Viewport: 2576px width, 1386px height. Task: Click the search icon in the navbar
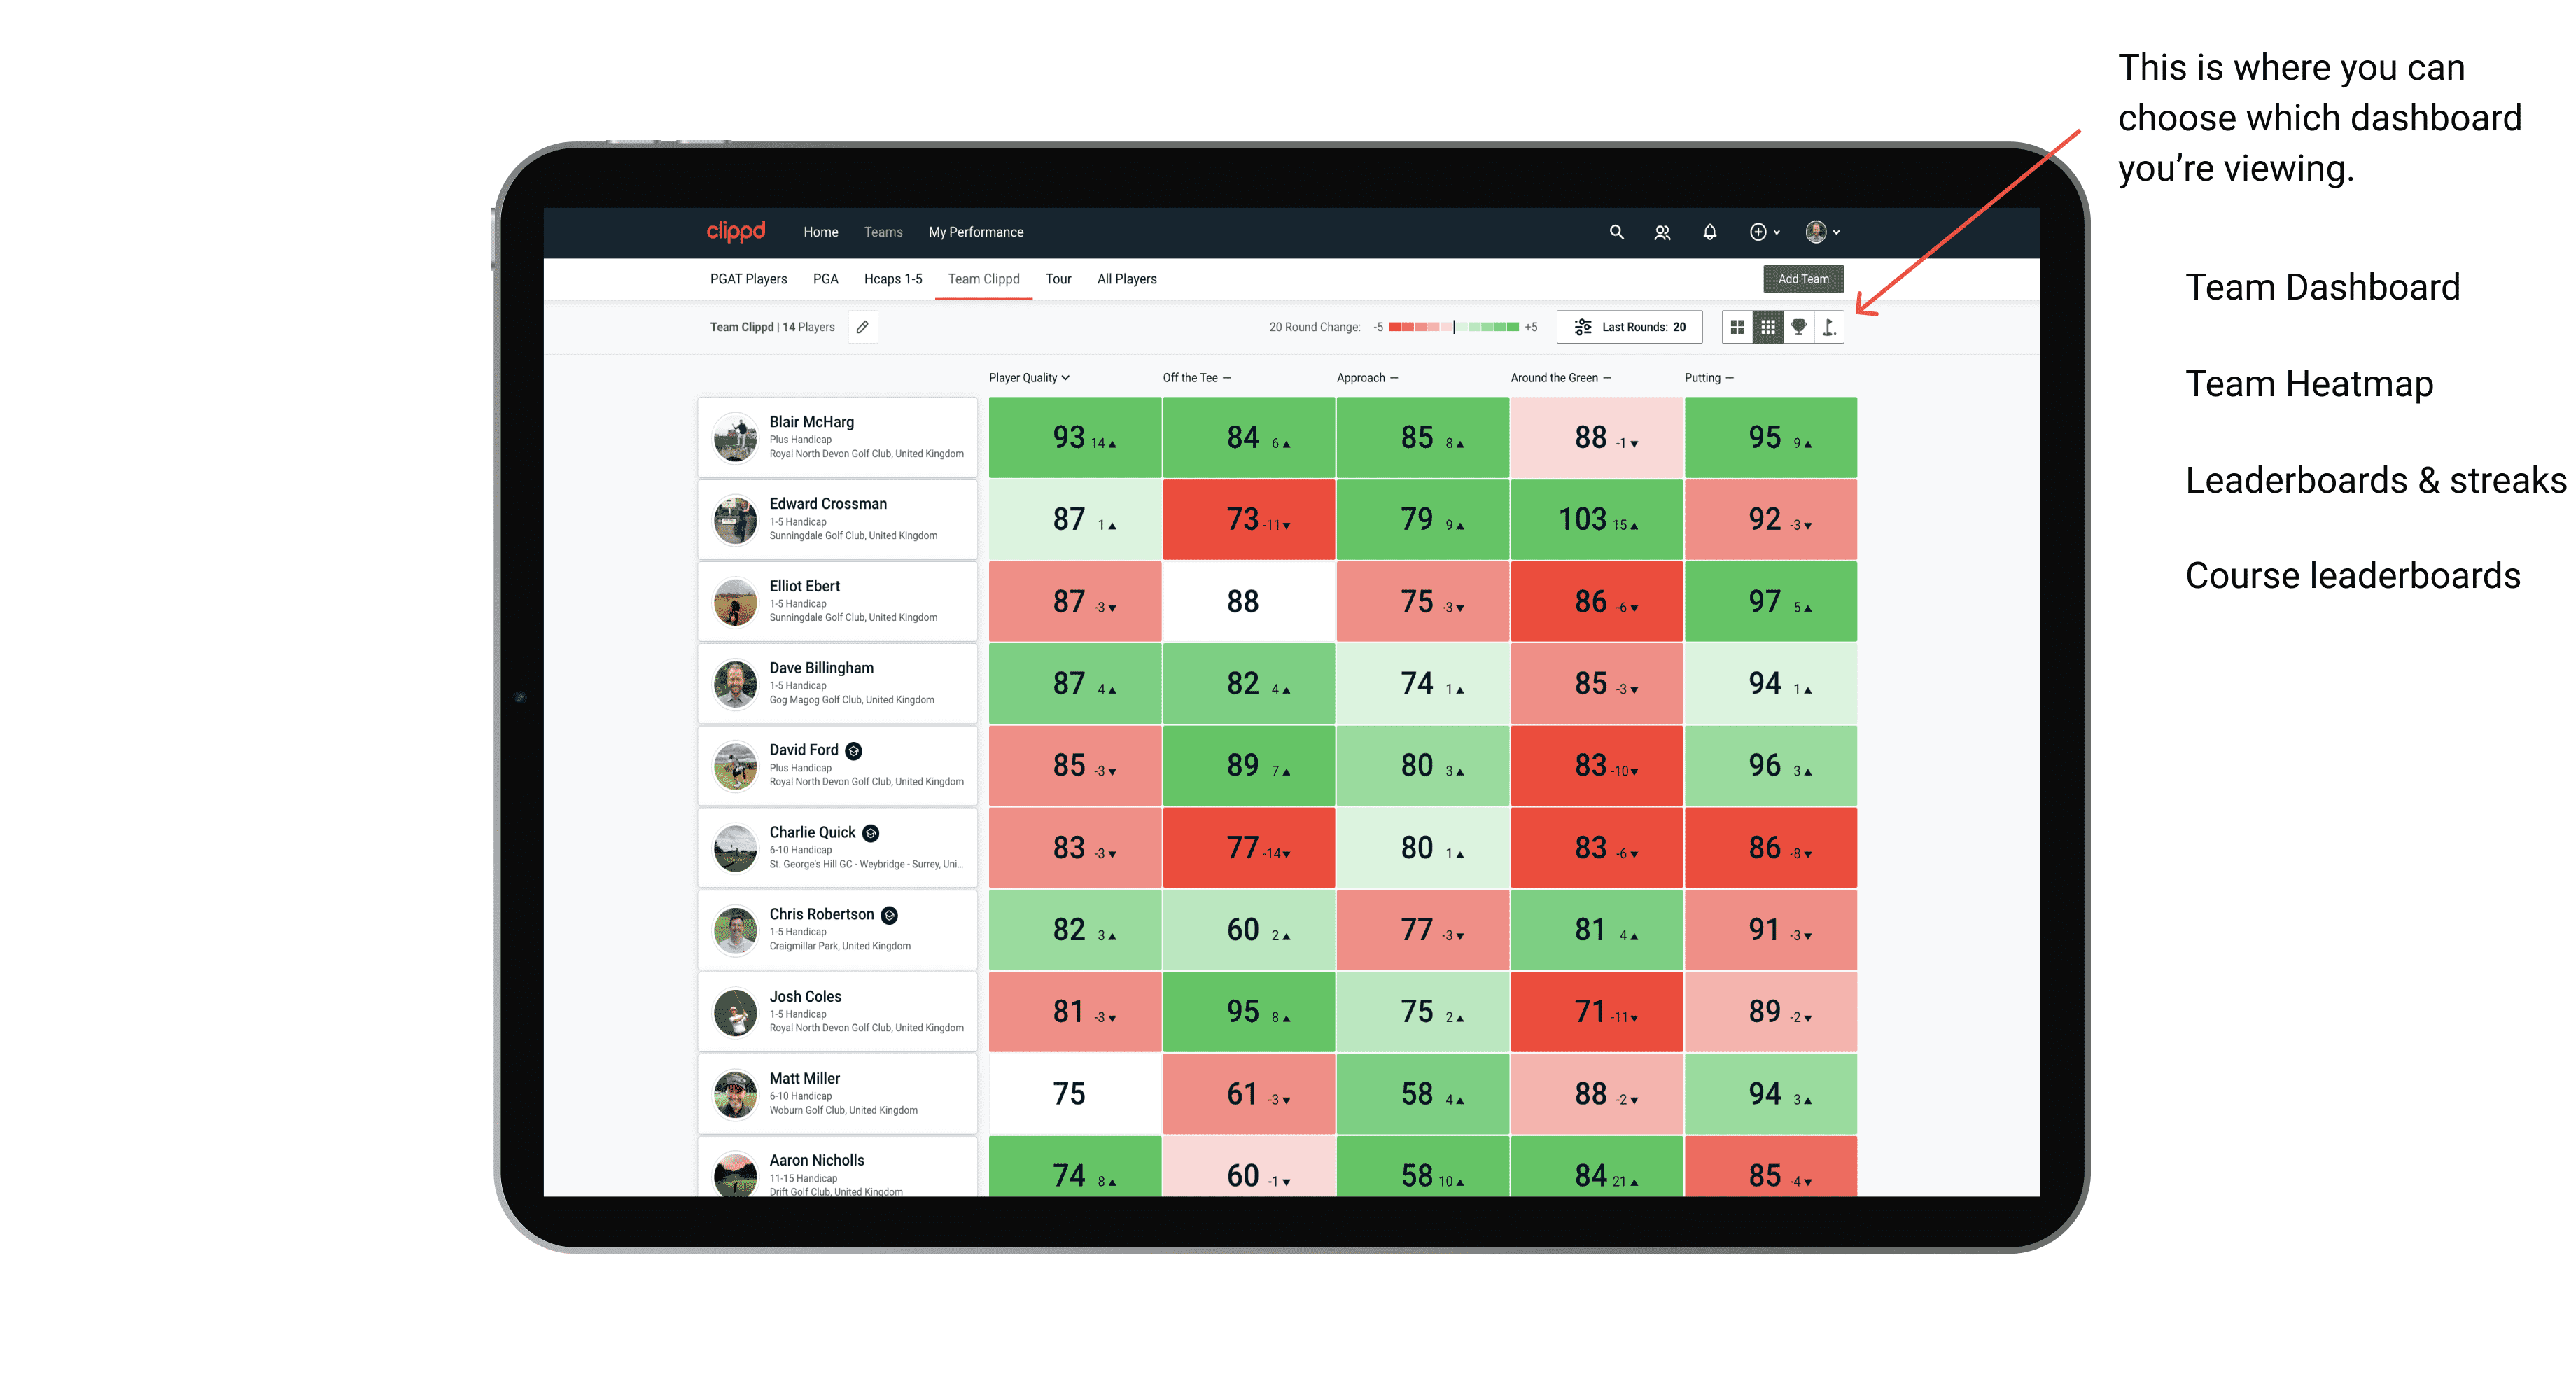[1612, 232]
